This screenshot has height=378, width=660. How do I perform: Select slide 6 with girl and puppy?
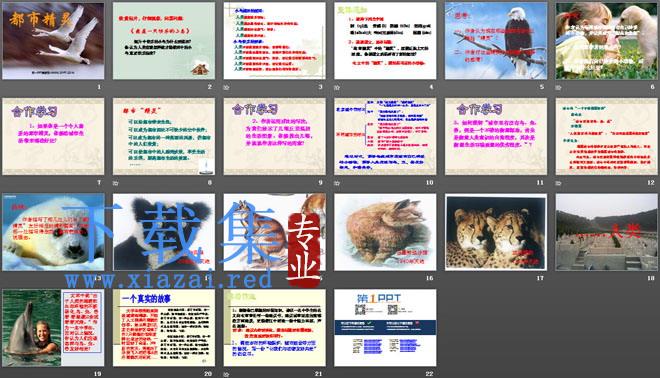(607, 41)
